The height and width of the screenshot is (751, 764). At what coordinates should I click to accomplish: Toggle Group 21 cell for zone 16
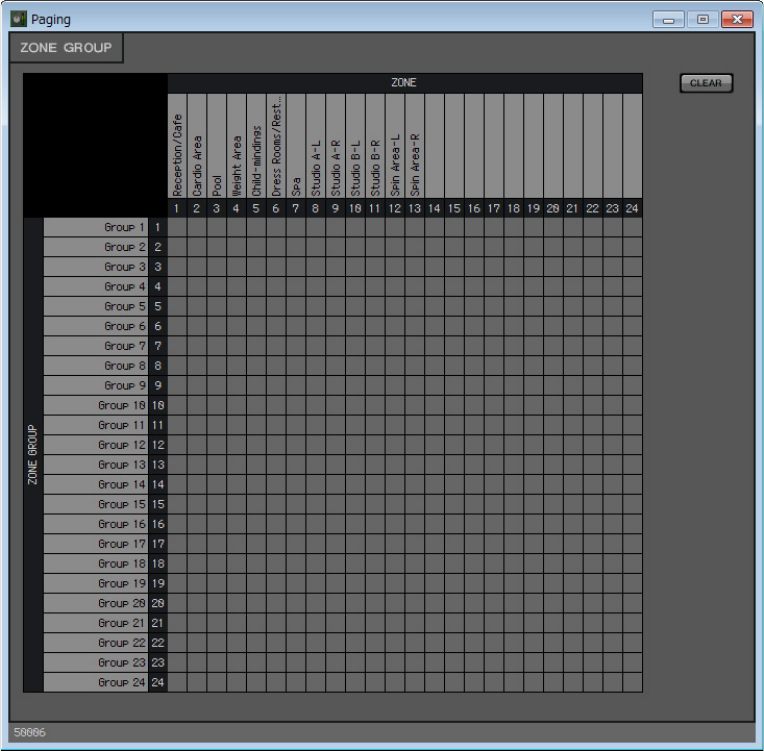(x=474, y=623)
